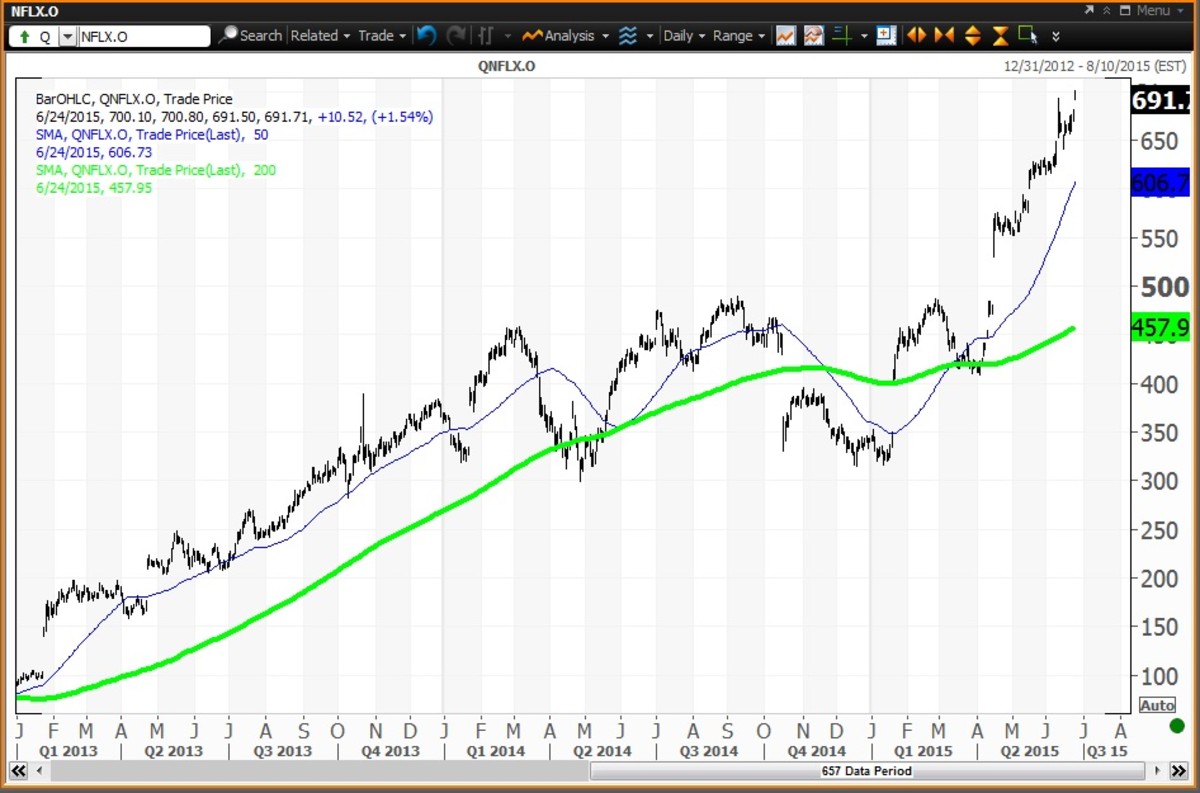Click the green up-arrow quote icon
The height and width of the screenshot is (793, 1200).
[25, 36]
